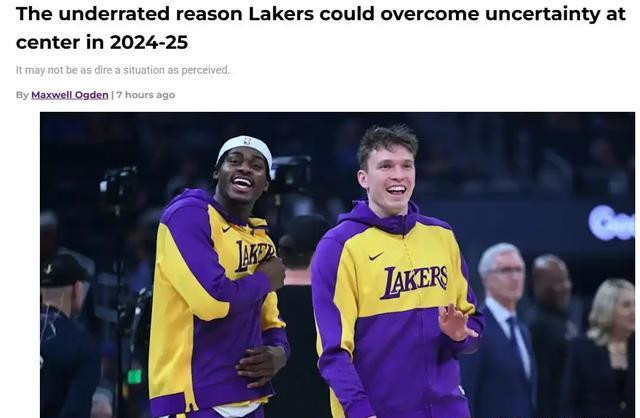
Task: Click the gray-haired man in the suit
Action: [504, 327]
